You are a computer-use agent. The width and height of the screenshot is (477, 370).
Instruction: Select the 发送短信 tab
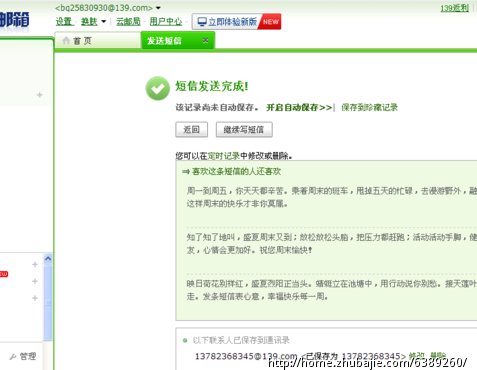click(178, 41)
